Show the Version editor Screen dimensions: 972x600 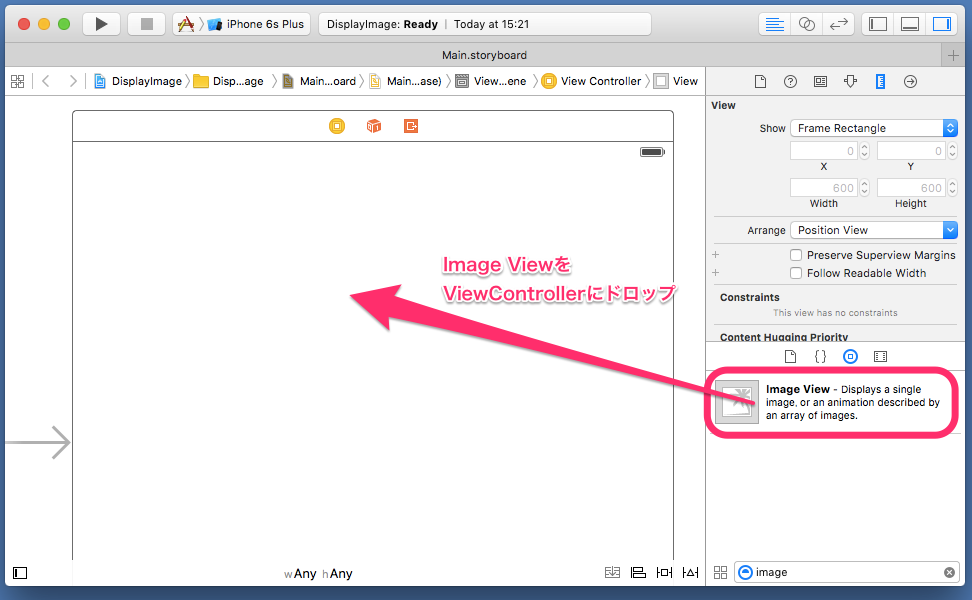point(839,24)
